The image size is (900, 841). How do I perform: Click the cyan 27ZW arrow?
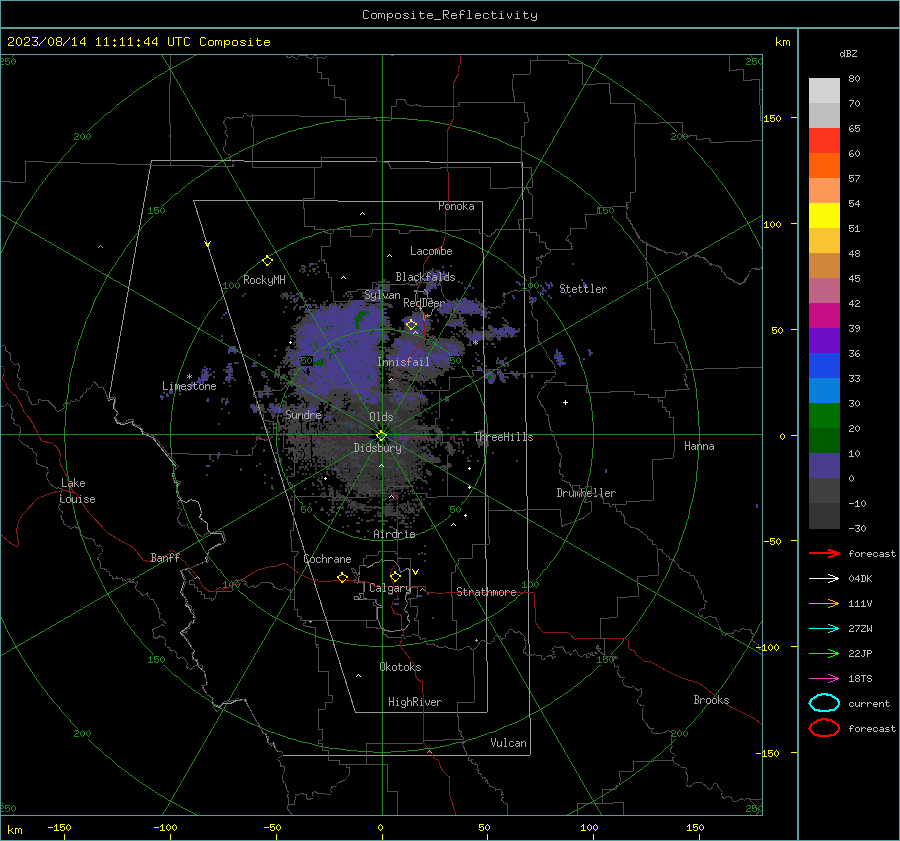point(824,628)
